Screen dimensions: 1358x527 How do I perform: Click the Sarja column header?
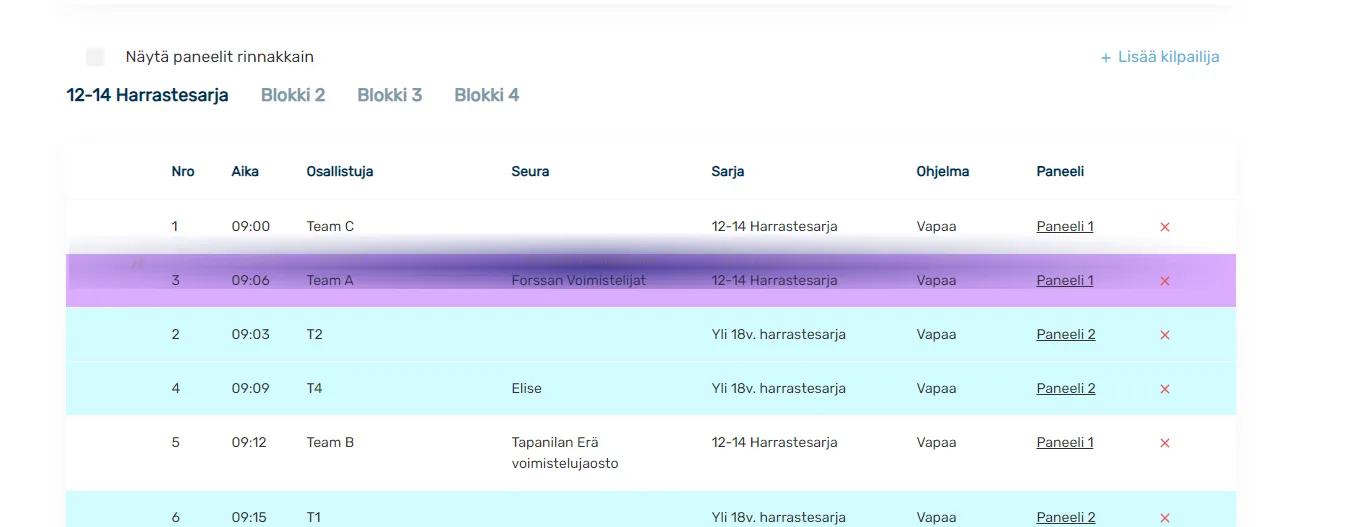coord(728,171)
